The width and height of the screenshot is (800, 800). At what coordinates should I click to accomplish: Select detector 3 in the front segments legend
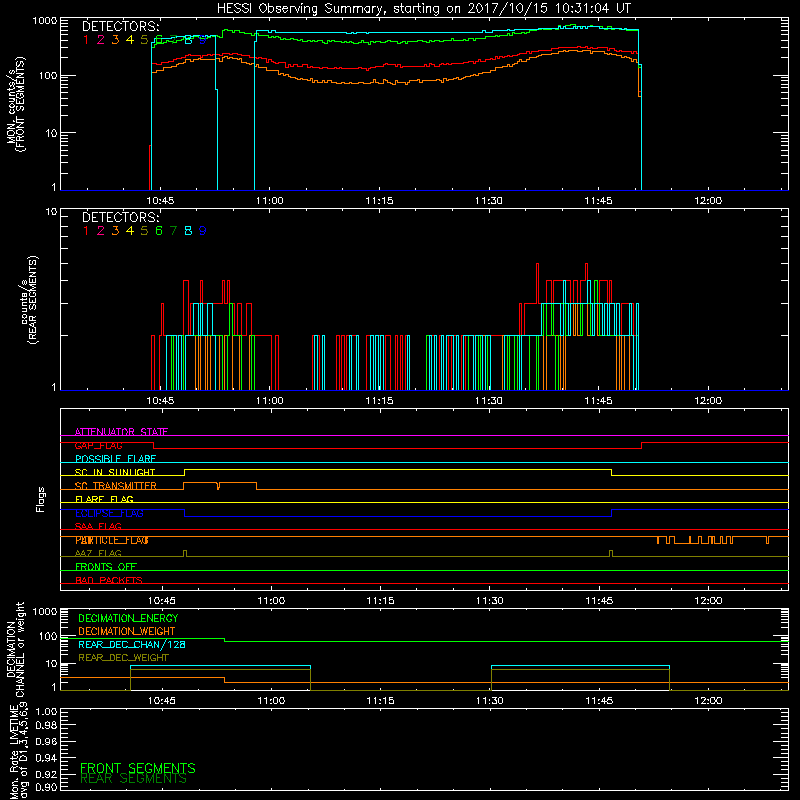115,40
